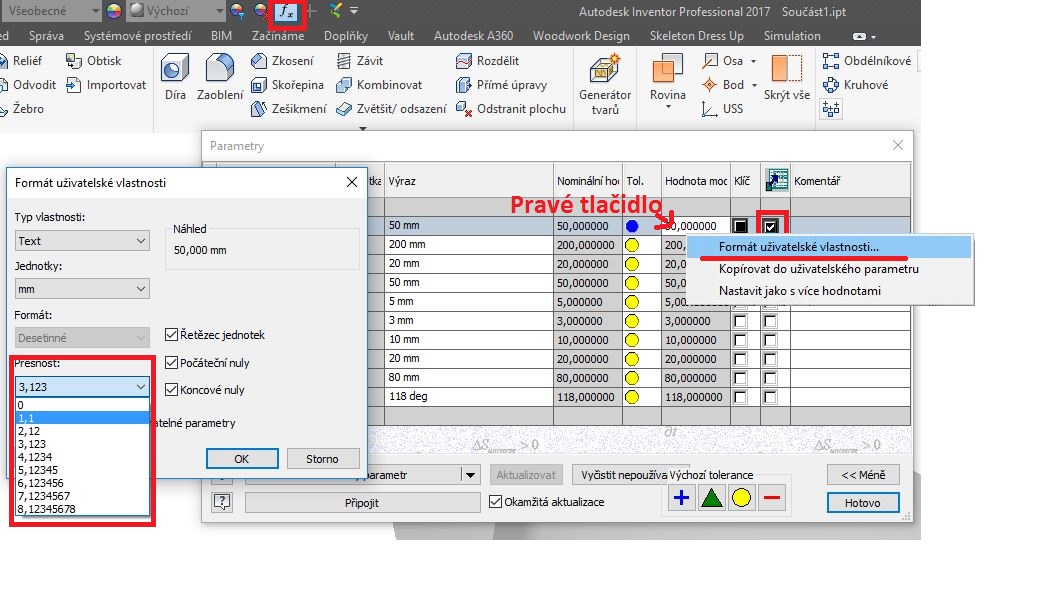Click the Storno button
Viewport: 1038px width, 598px height.
pos(322,458)
